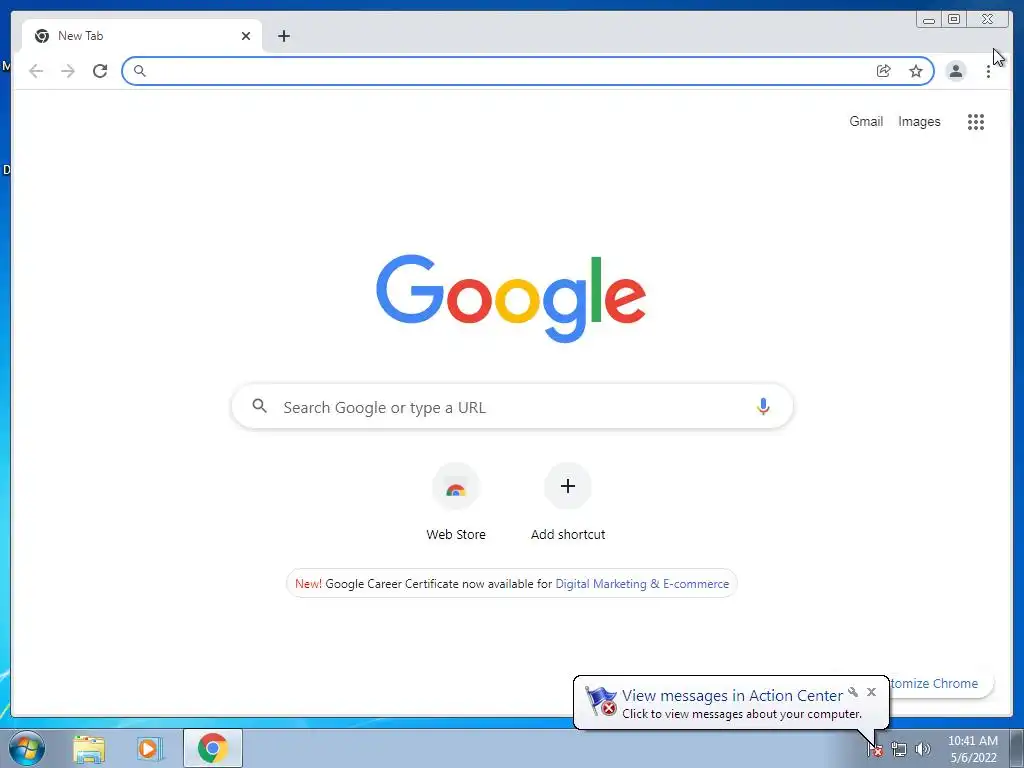The height and width of the screenshot is (768, 1024).
Task: Open the Gmail link
Action: click(x=866, y=121)
